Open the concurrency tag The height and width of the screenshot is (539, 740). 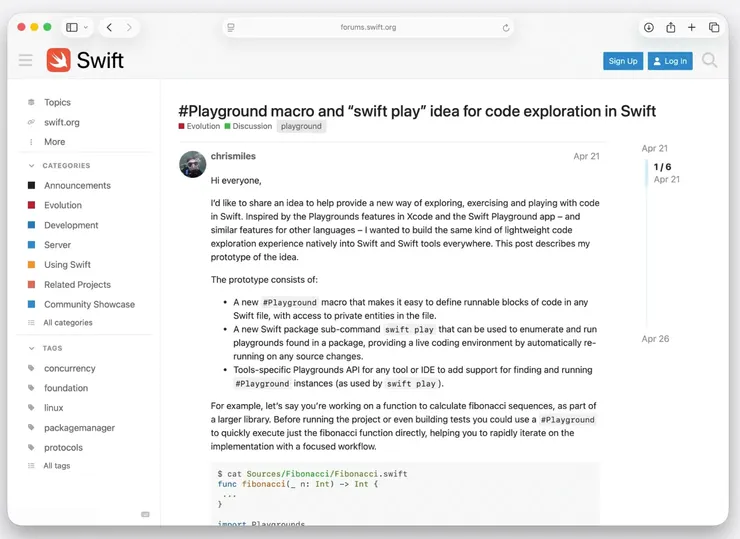pyautogui.click(x=69, y=368)
